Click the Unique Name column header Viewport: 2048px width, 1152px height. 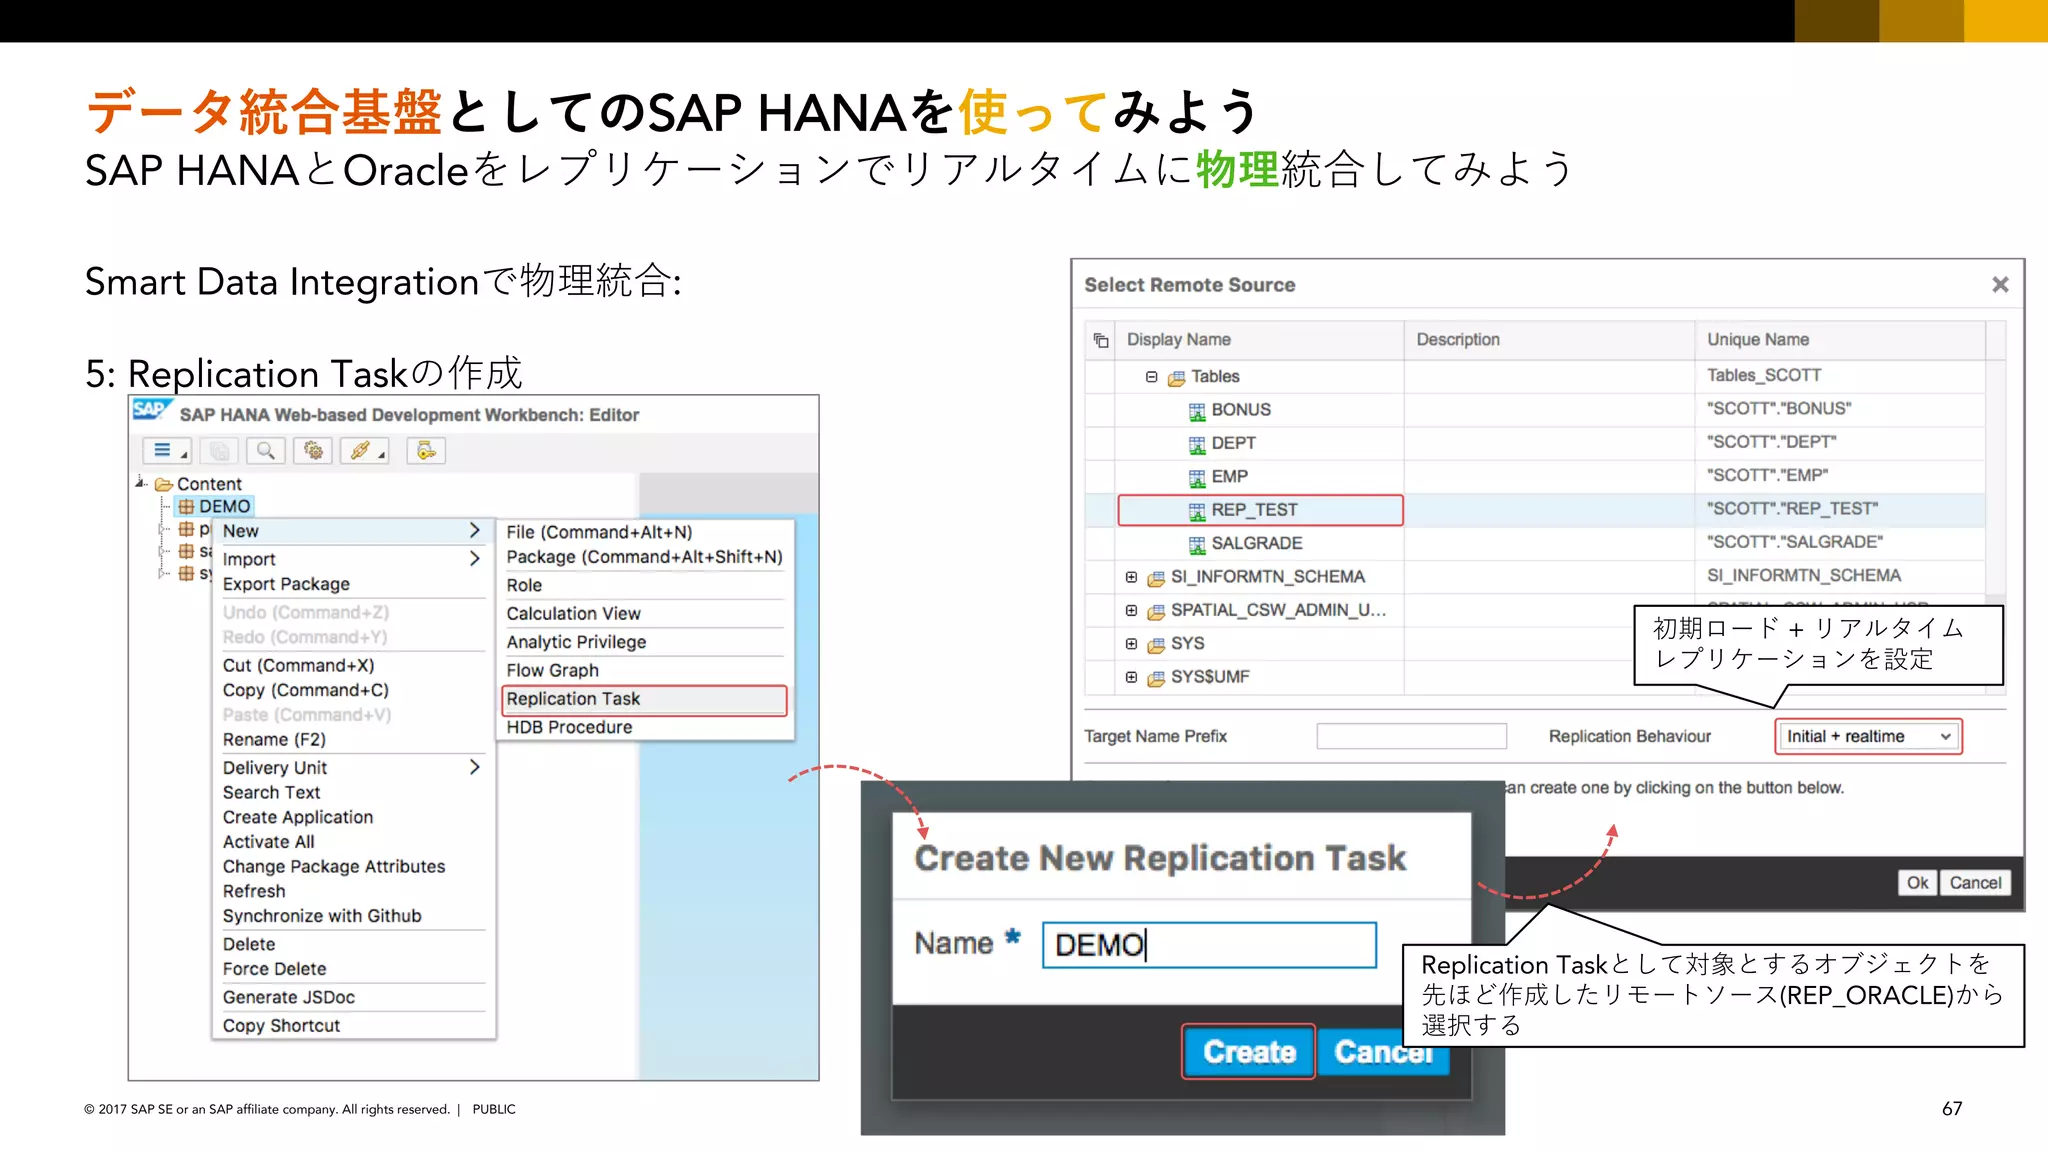1840,340
